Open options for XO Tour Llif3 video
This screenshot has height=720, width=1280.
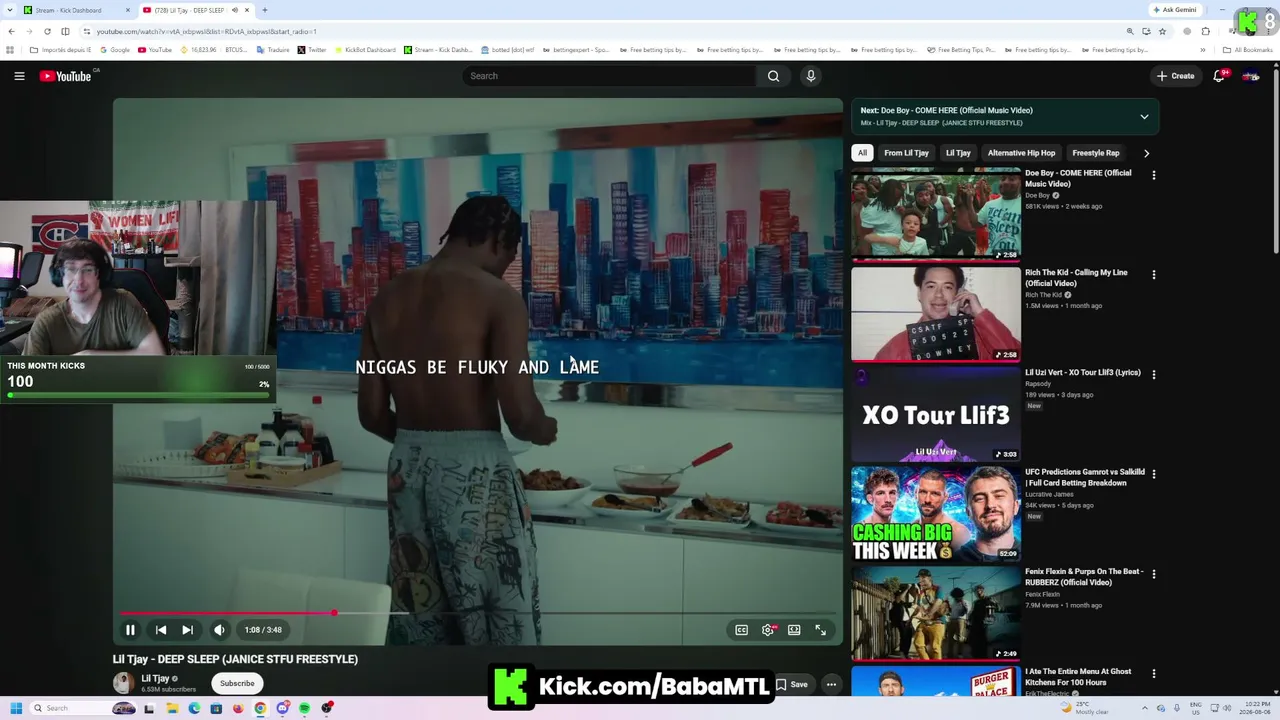pyautogui.click(x=1154, y=374)
